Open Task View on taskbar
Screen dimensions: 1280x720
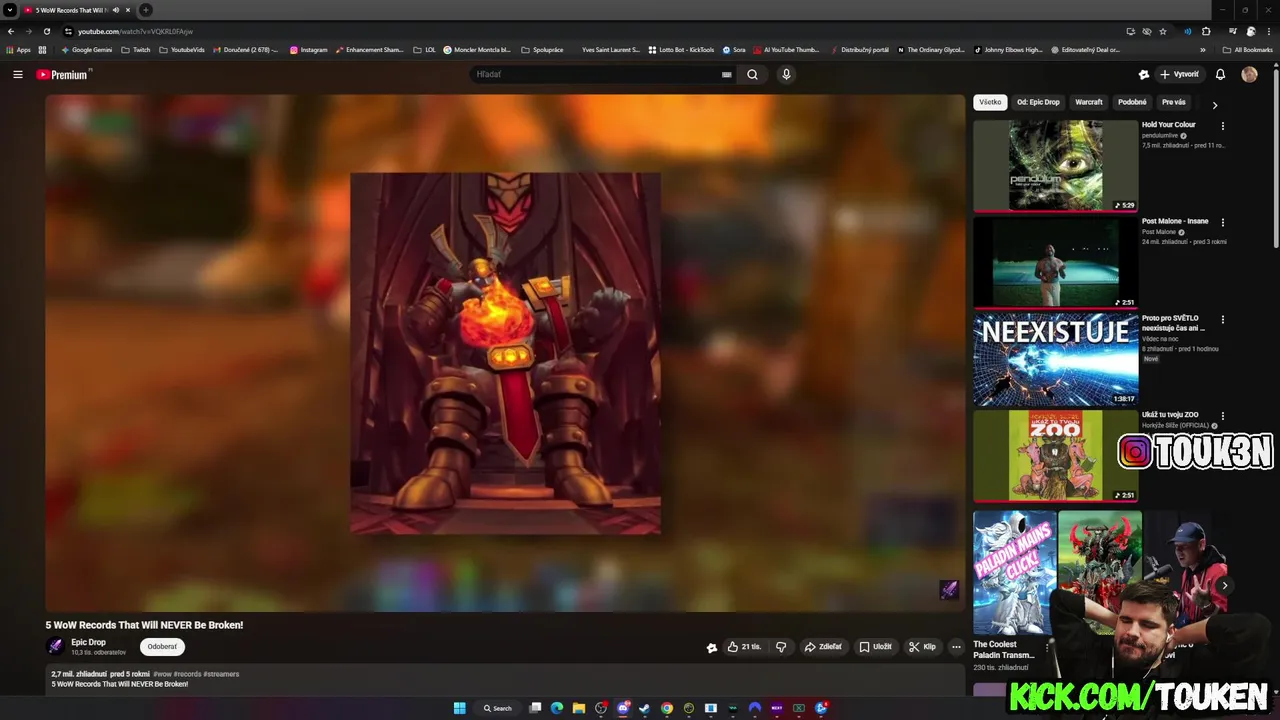click(x=535, y=708)
